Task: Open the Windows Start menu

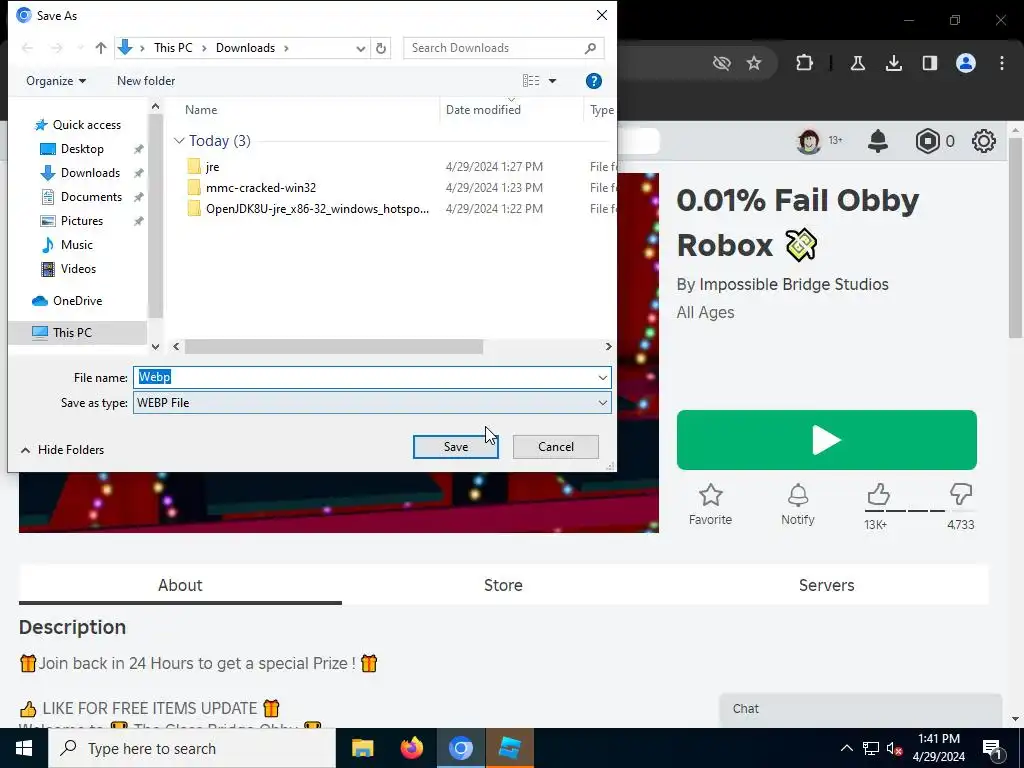Action: [24, 748]
